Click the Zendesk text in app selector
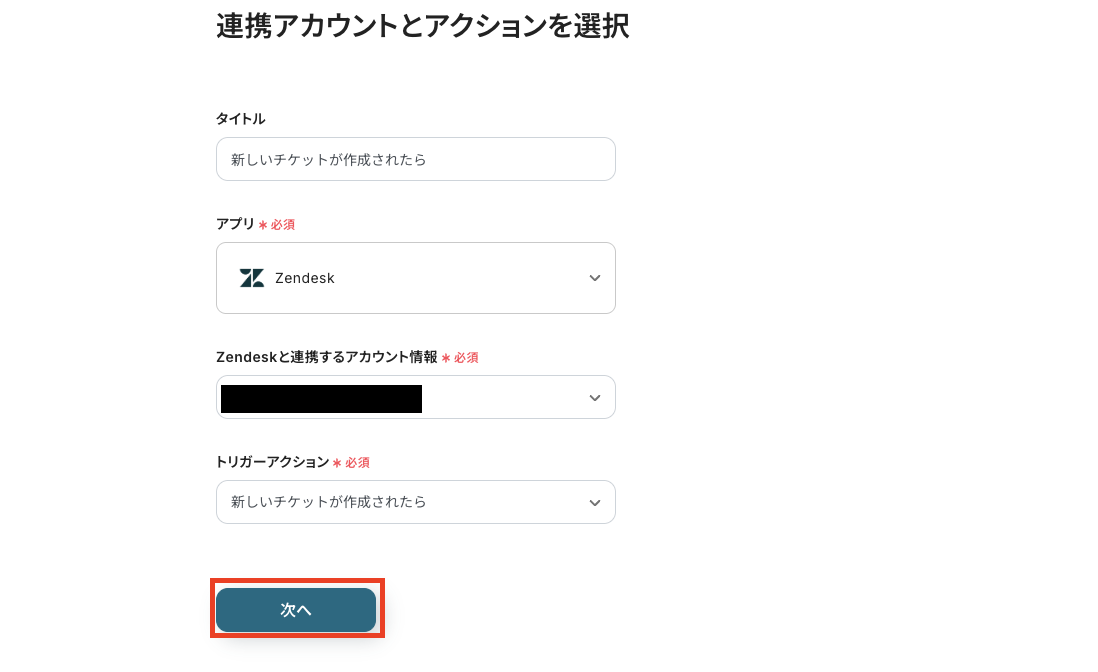This screenshot has width=1098, height=672. coord(305,278)
